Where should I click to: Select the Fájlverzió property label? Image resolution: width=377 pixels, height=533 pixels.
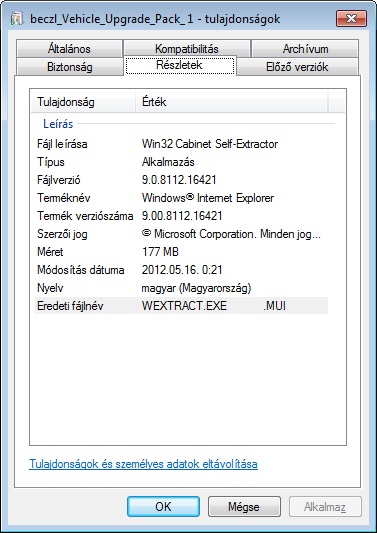point(59,180)
